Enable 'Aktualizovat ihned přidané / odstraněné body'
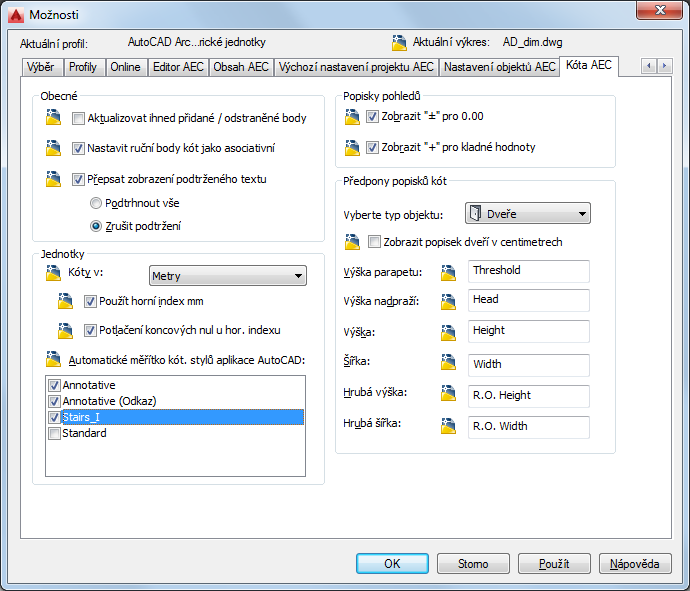Viewport: 690px width, 591px height. click(x=78, y=118)
